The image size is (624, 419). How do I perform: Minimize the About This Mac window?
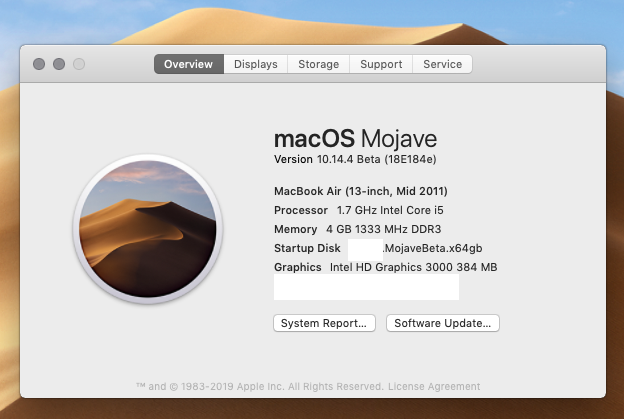(59, 64)
